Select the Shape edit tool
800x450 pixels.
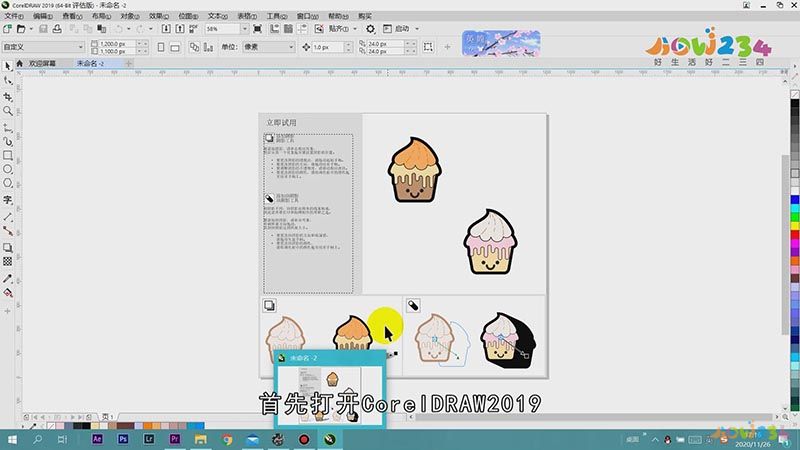pyautogui.click(x=8, y=81)
